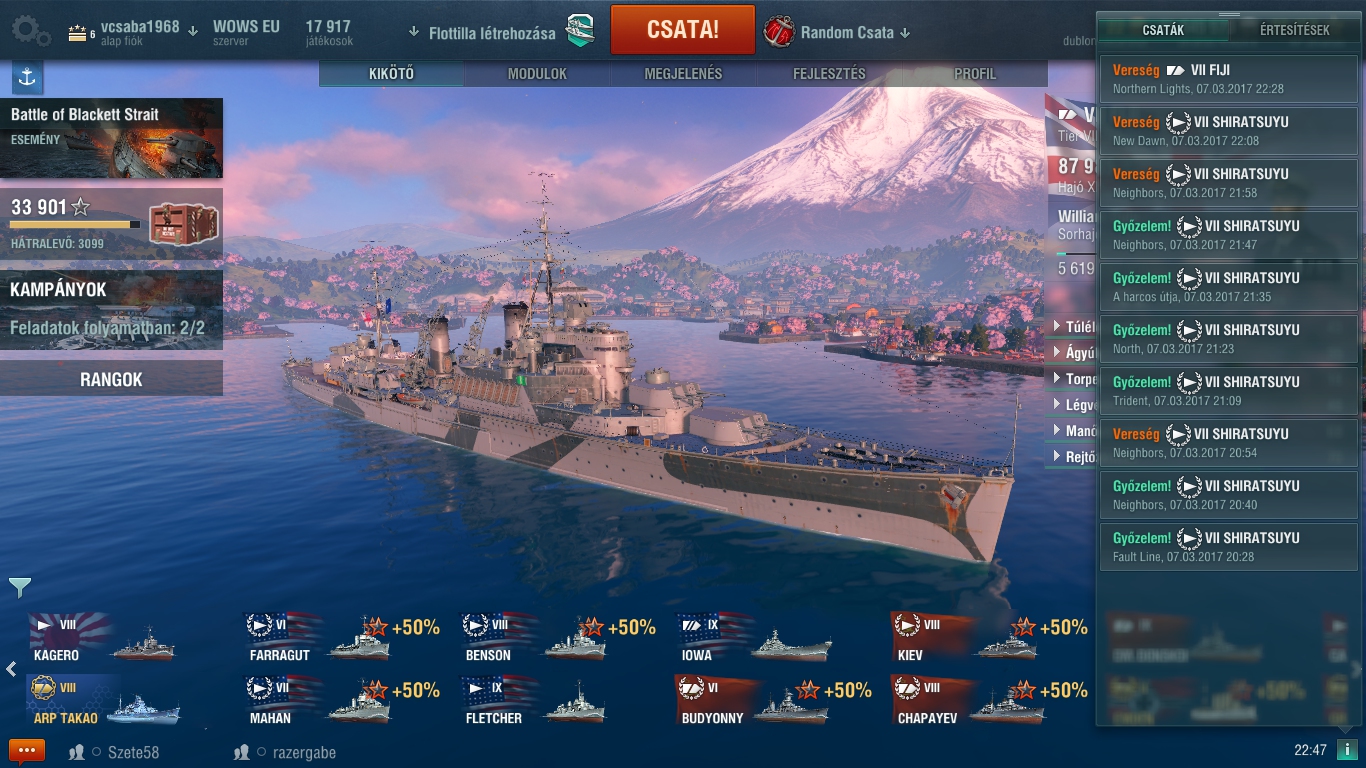Screen dimensions: 1366x768
Task: Click the anchor port icon
Action: click(26, 77)
